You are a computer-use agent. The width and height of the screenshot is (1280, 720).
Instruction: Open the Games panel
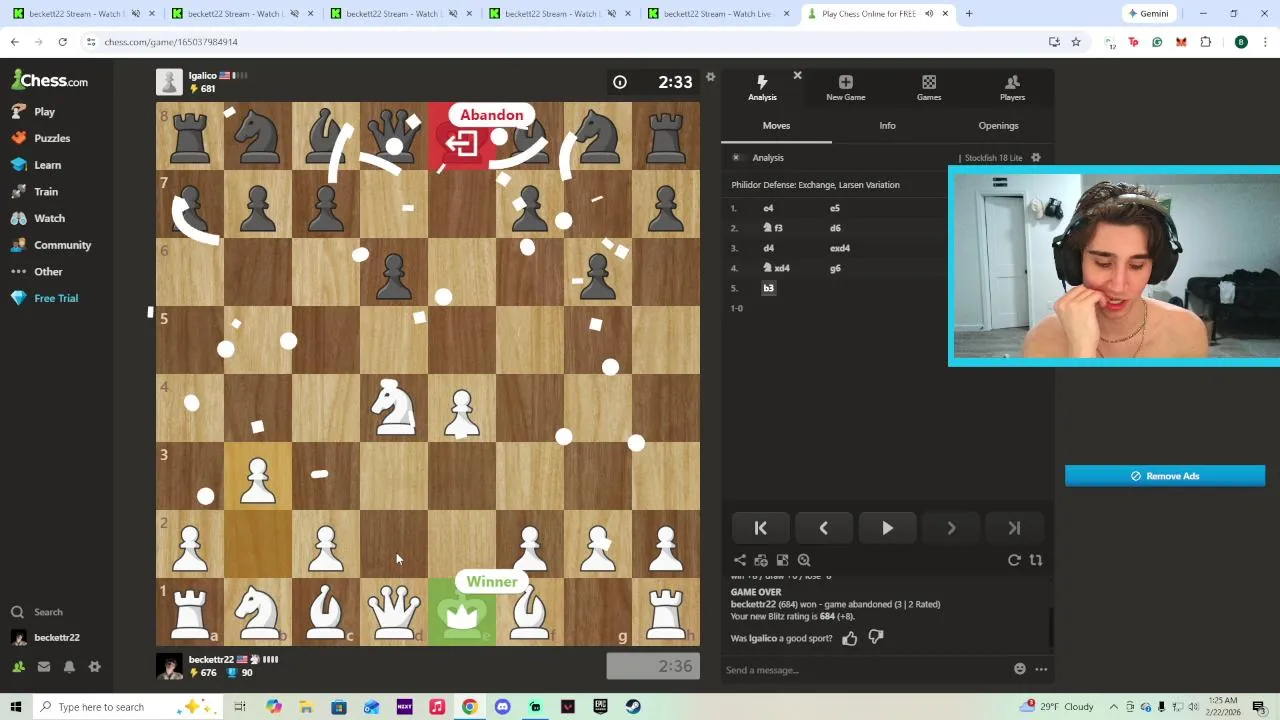pos(929,88)
